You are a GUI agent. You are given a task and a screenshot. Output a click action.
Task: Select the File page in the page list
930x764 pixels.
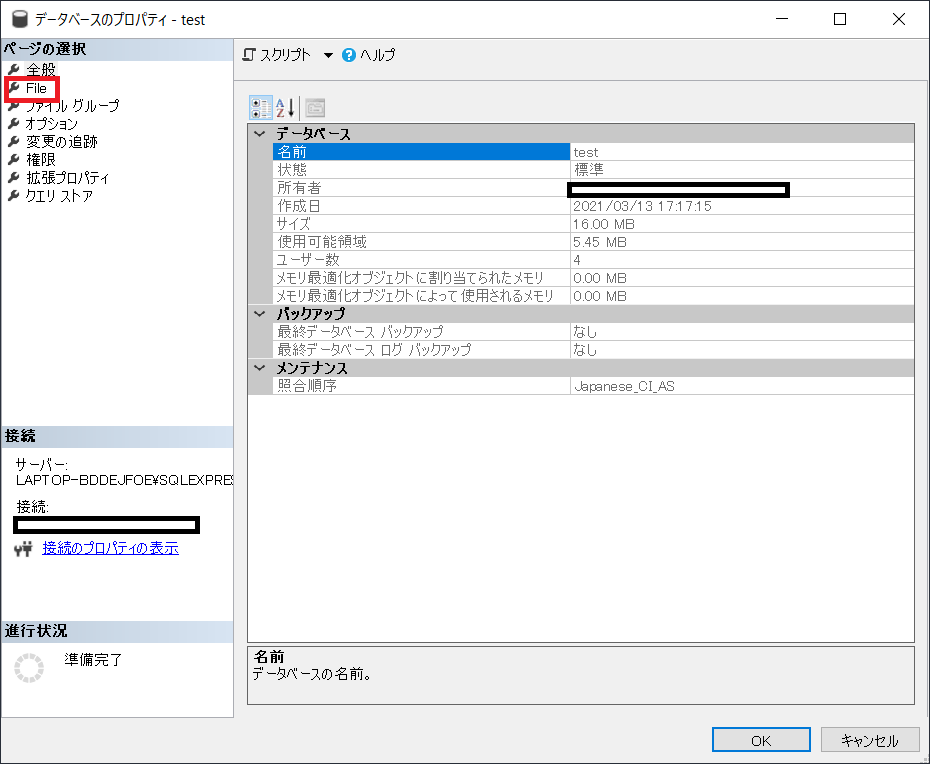point(36,88)
